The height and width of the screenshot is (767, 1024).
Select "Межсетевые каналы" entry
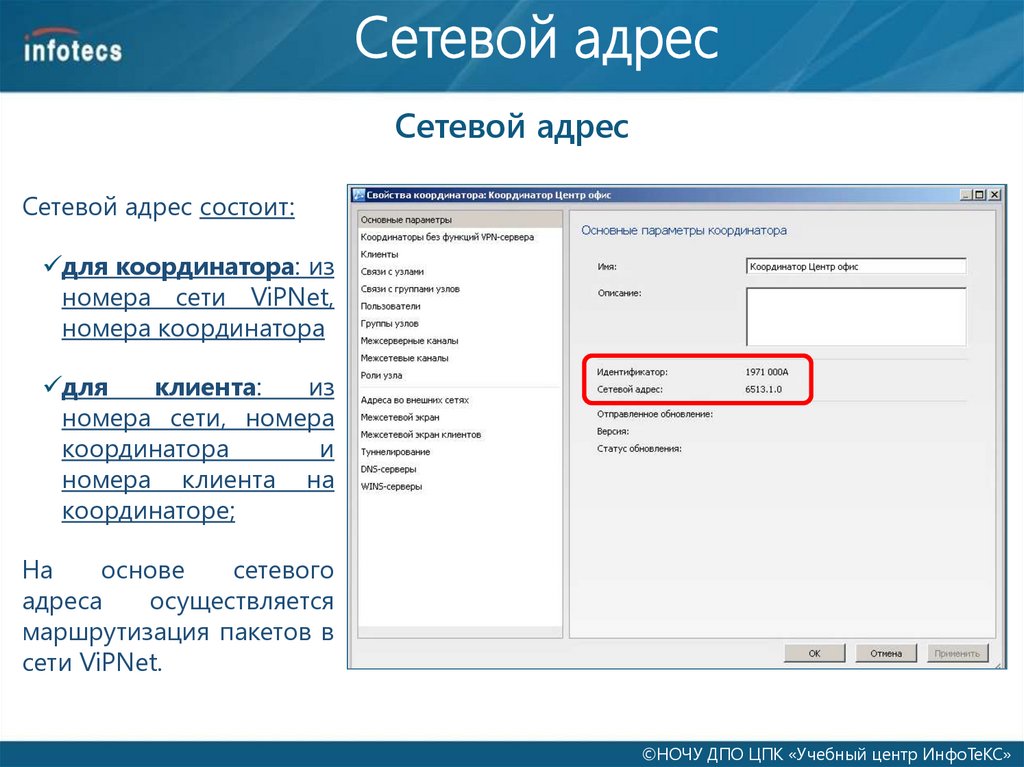[x=405, y=358]
